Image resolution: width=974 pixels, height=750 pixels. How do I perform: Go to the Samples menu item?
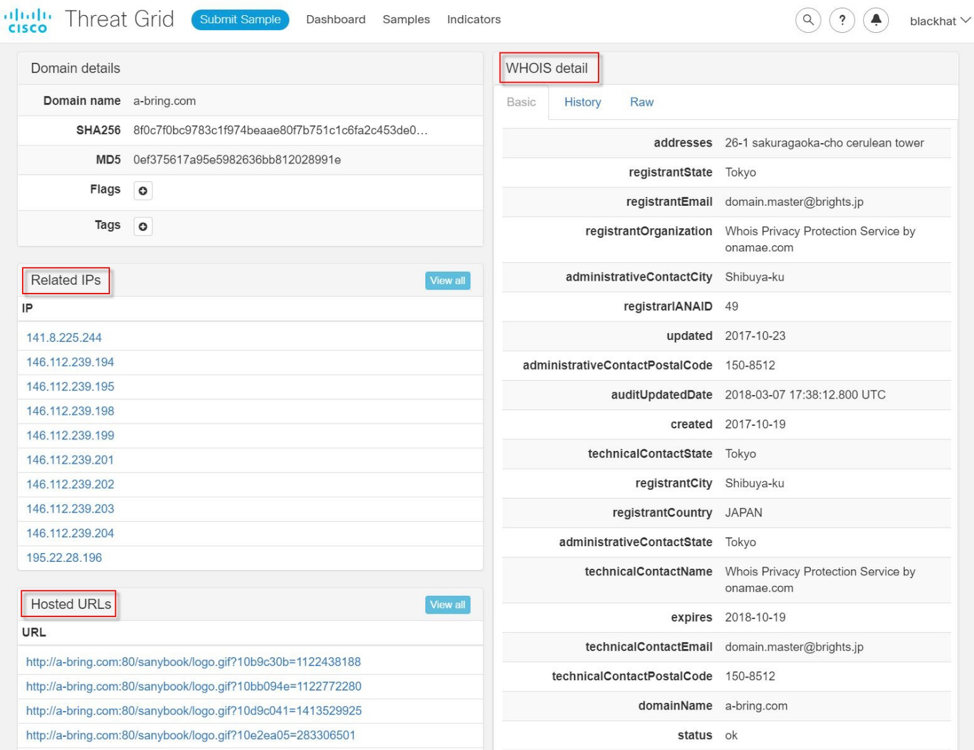coord(406,20)
